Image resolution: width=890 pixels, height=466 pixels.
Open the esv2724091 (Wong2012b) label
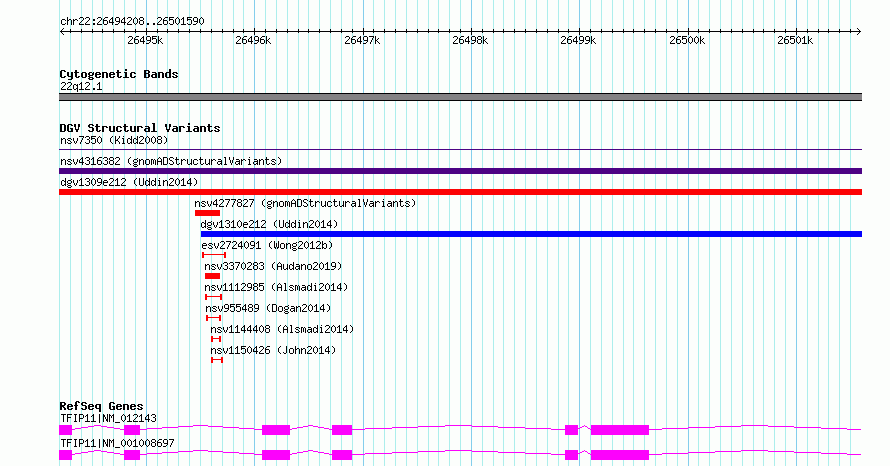point(267,245)
